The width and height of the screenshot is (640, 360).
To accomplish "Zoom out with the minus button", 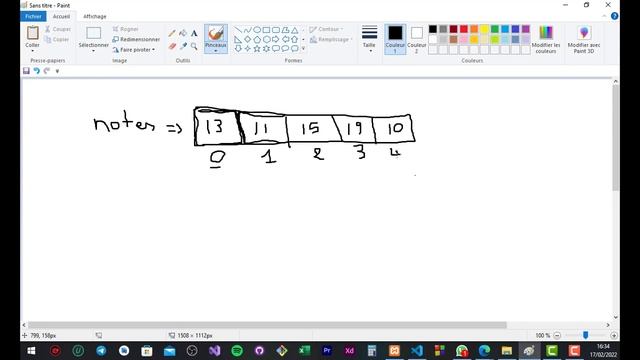I will 557,336.
